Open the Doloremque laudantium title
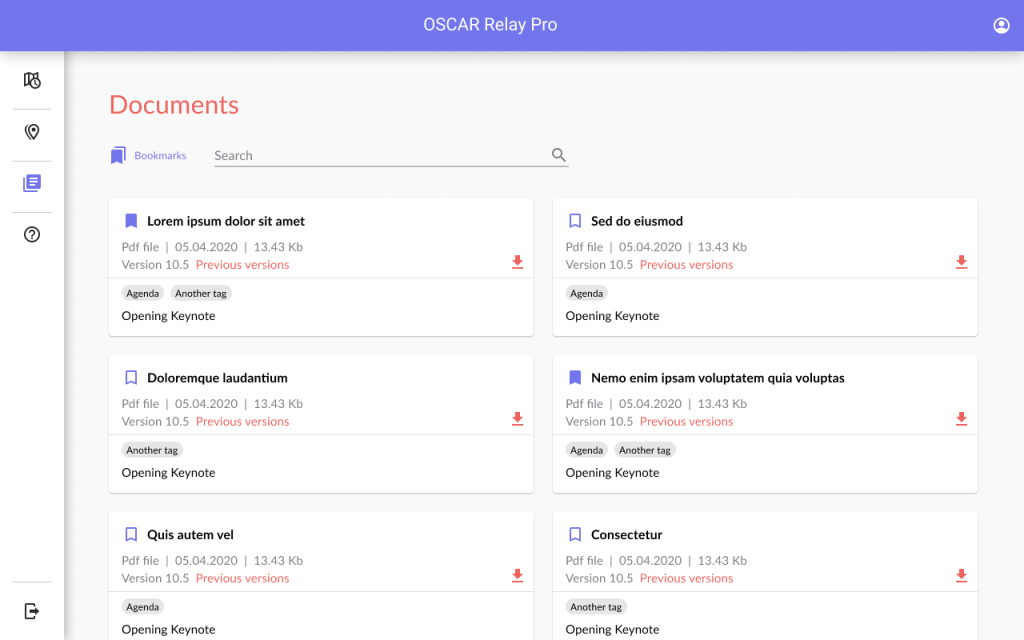Viewport: 1024px width, 640px height. (x=217, y=377)
